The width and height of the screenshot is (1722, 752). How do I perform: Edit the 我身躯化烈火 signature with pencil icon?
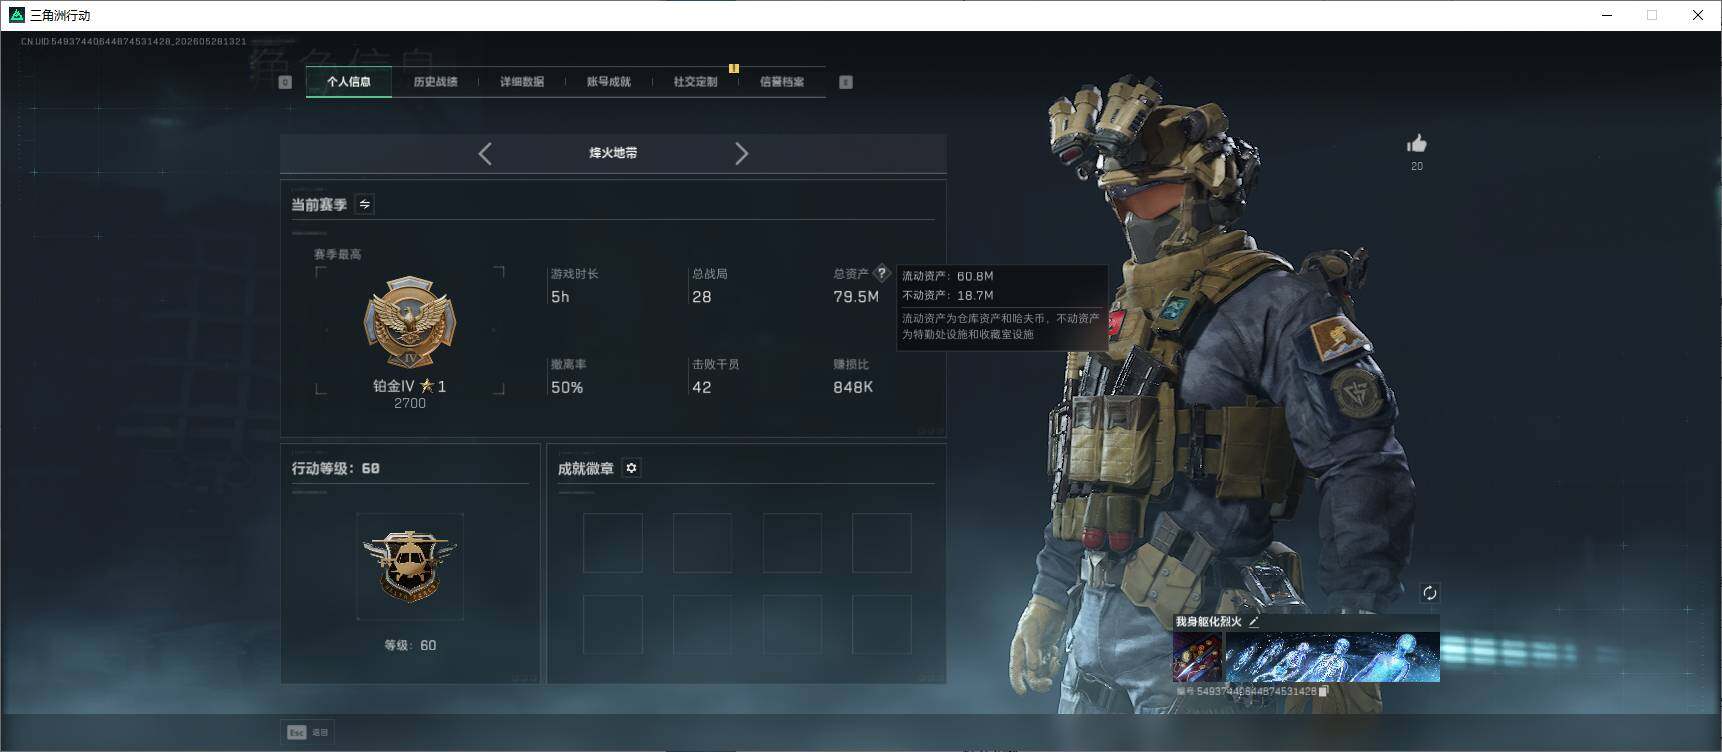[1254, 622]
